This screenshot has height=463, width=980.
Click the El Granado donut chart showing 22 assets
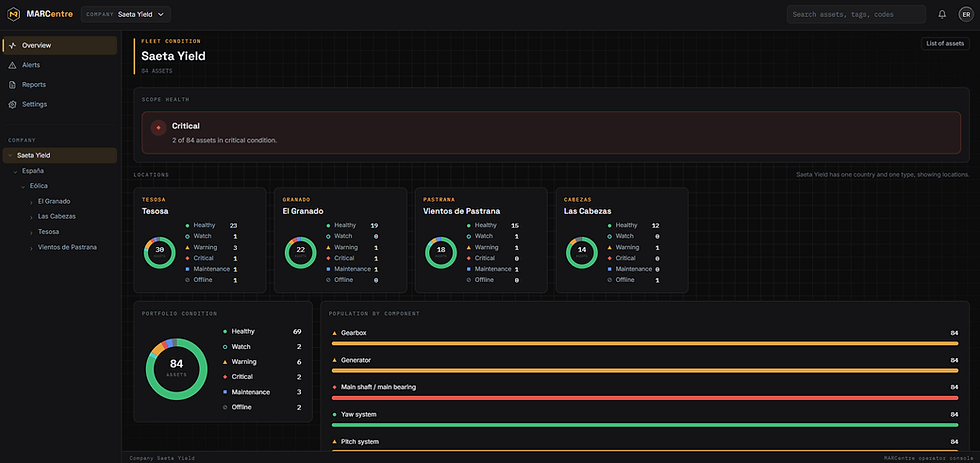pos(300,252)
